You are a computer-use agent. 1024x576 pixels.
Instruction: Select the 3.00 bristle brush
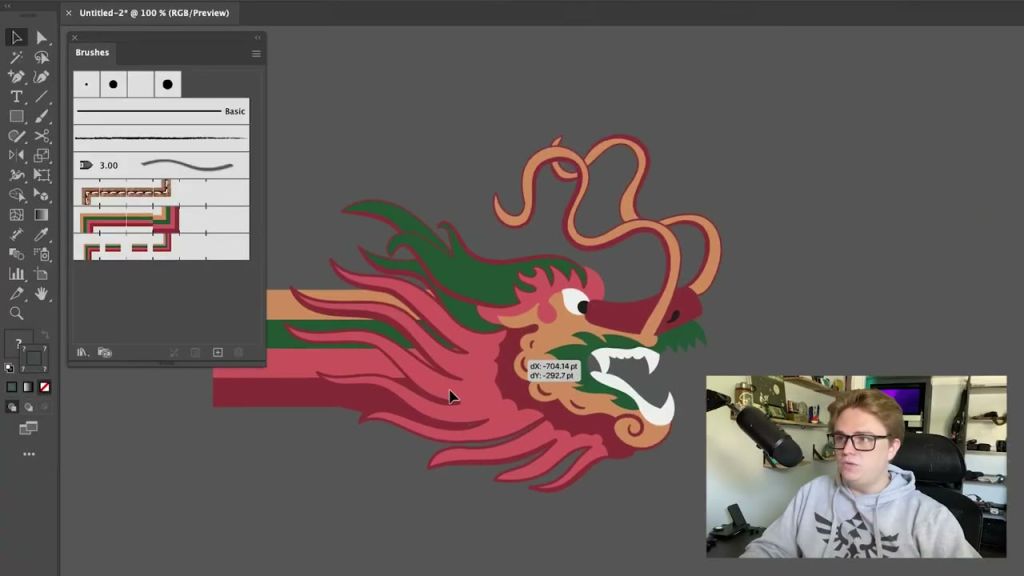click(x=161, y=165)
